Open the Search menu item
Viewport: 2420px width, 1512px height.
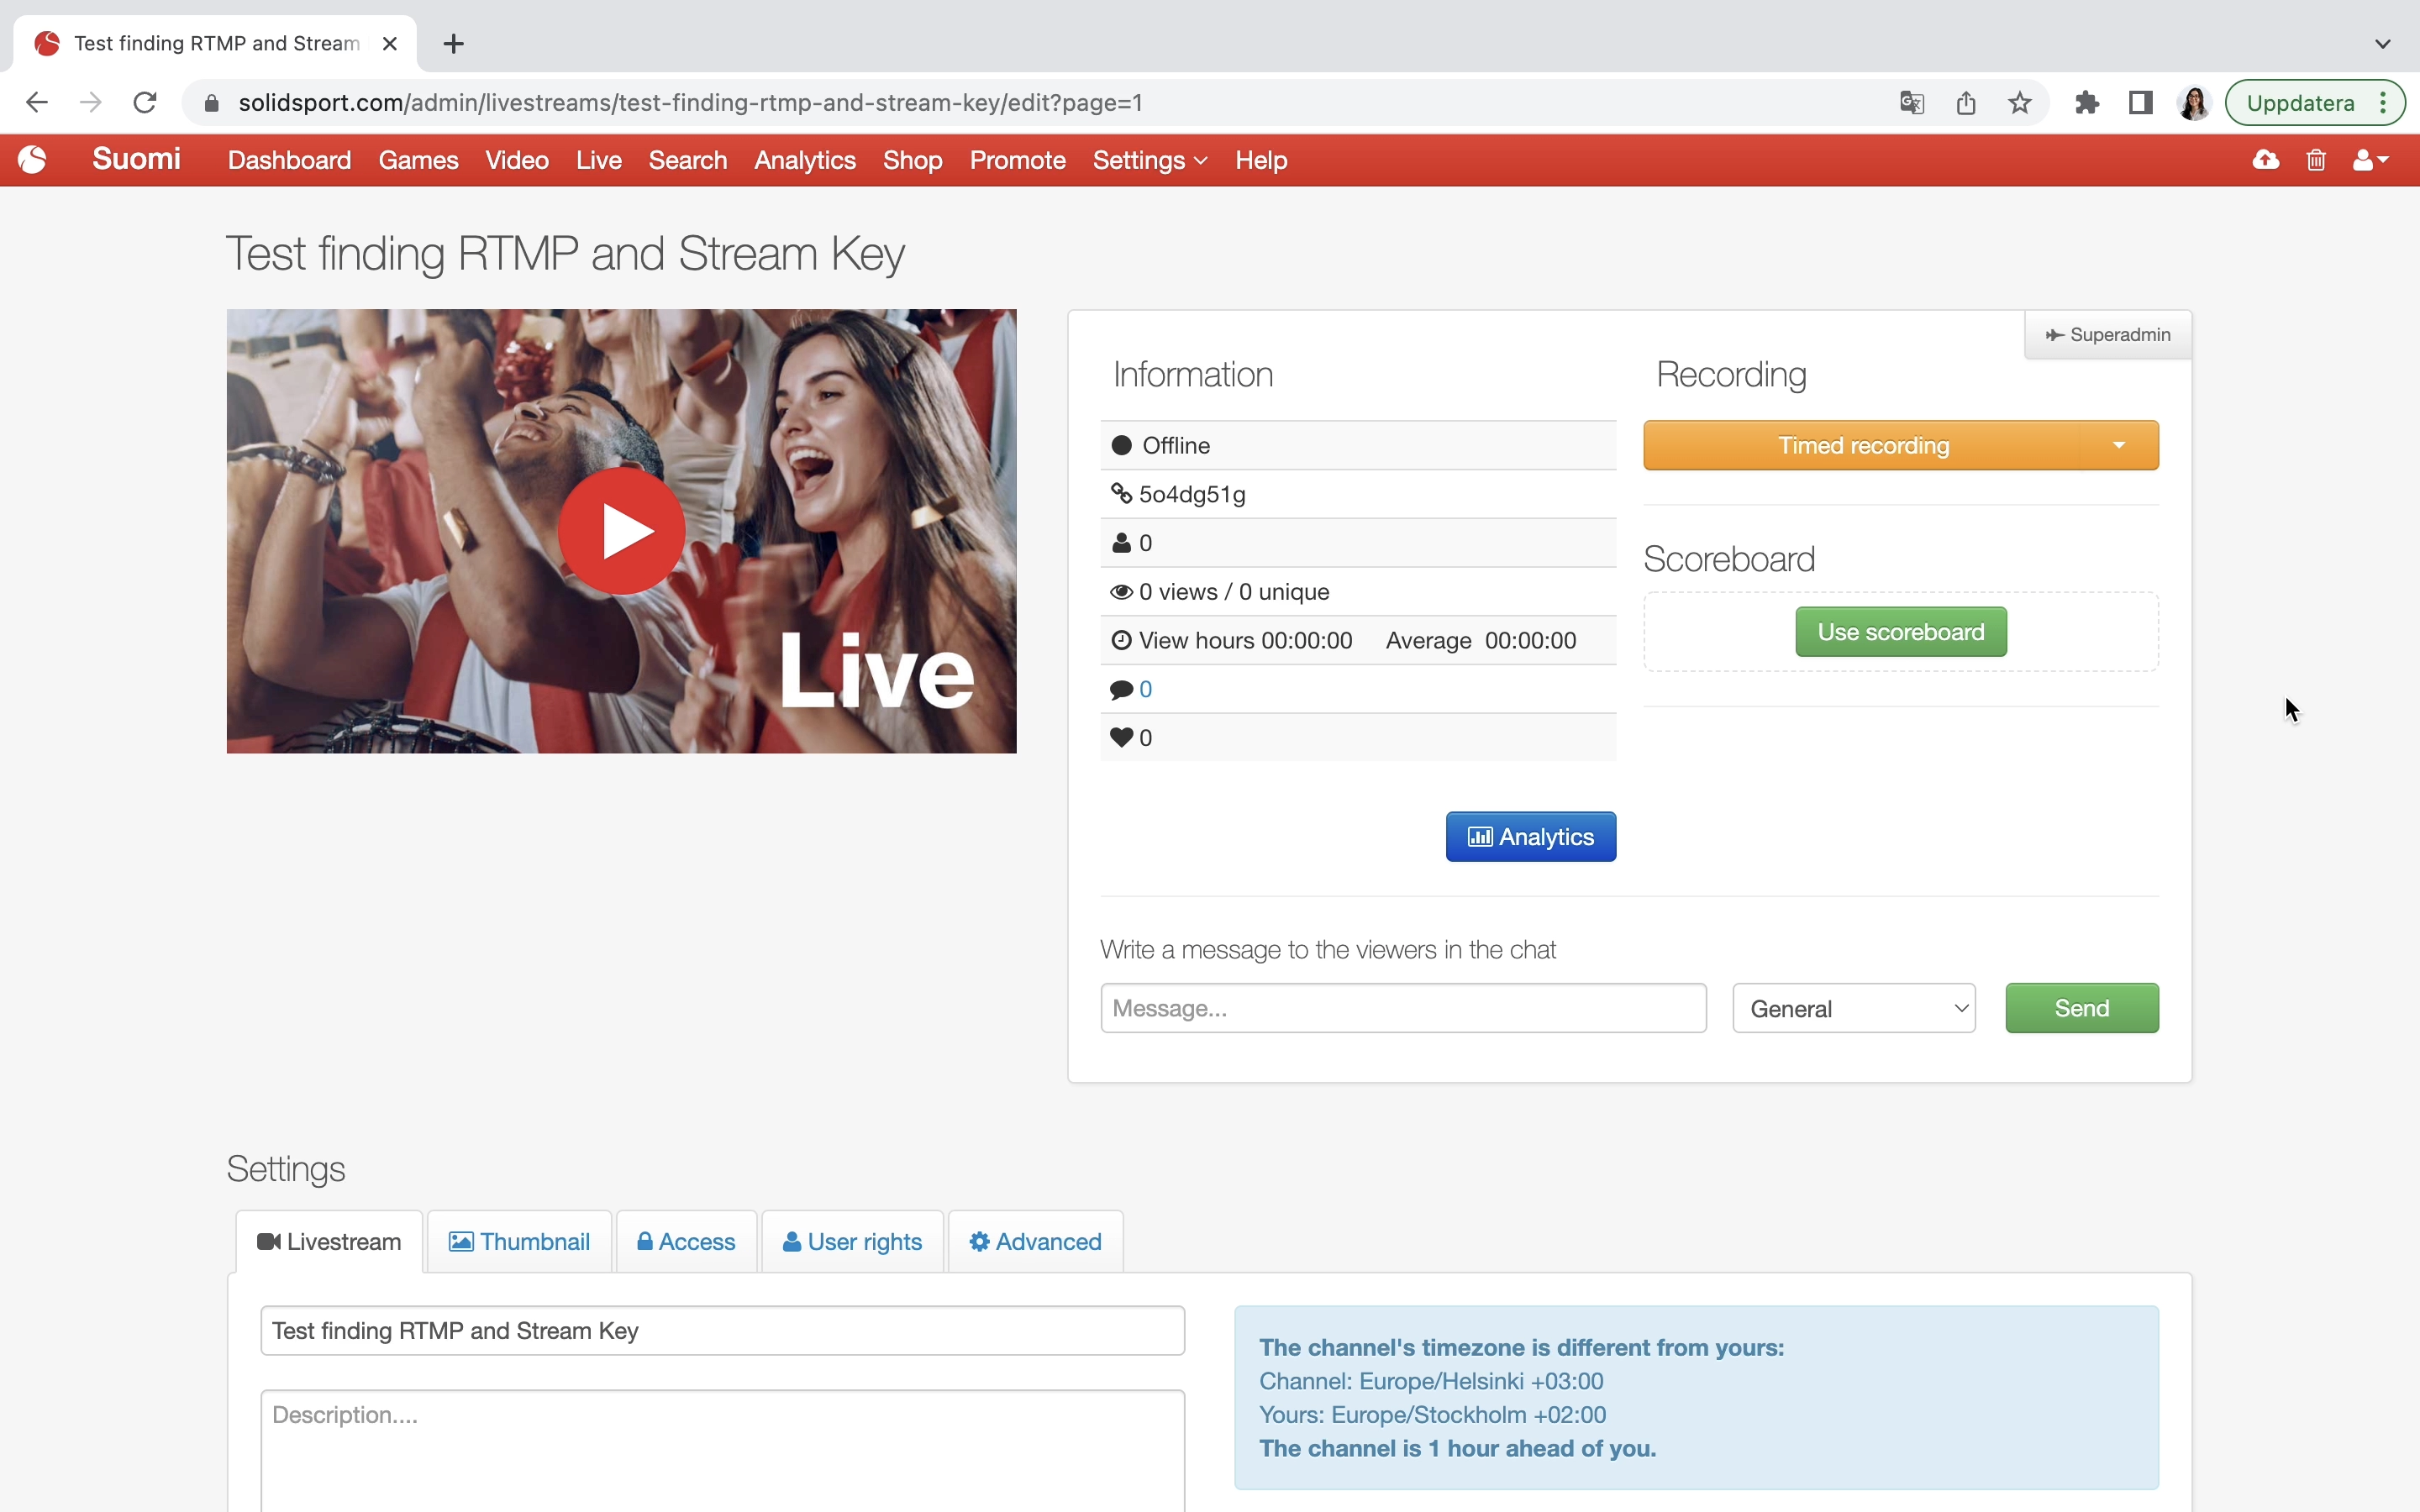tap(688, 160)
